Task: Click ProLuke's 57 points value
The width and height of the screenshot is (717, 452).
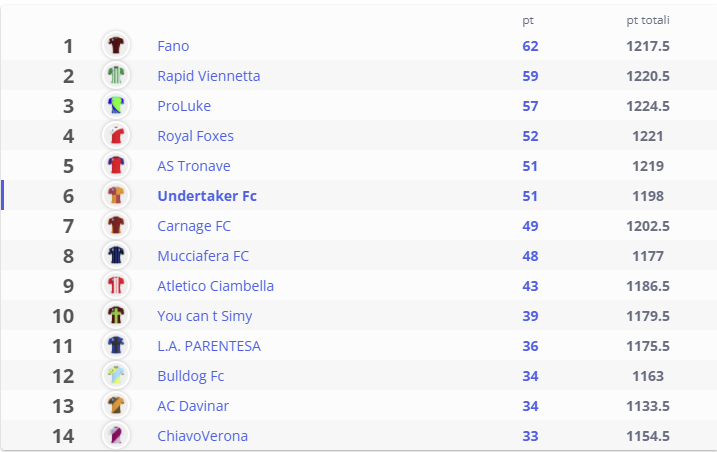Action: coord(530,106)
